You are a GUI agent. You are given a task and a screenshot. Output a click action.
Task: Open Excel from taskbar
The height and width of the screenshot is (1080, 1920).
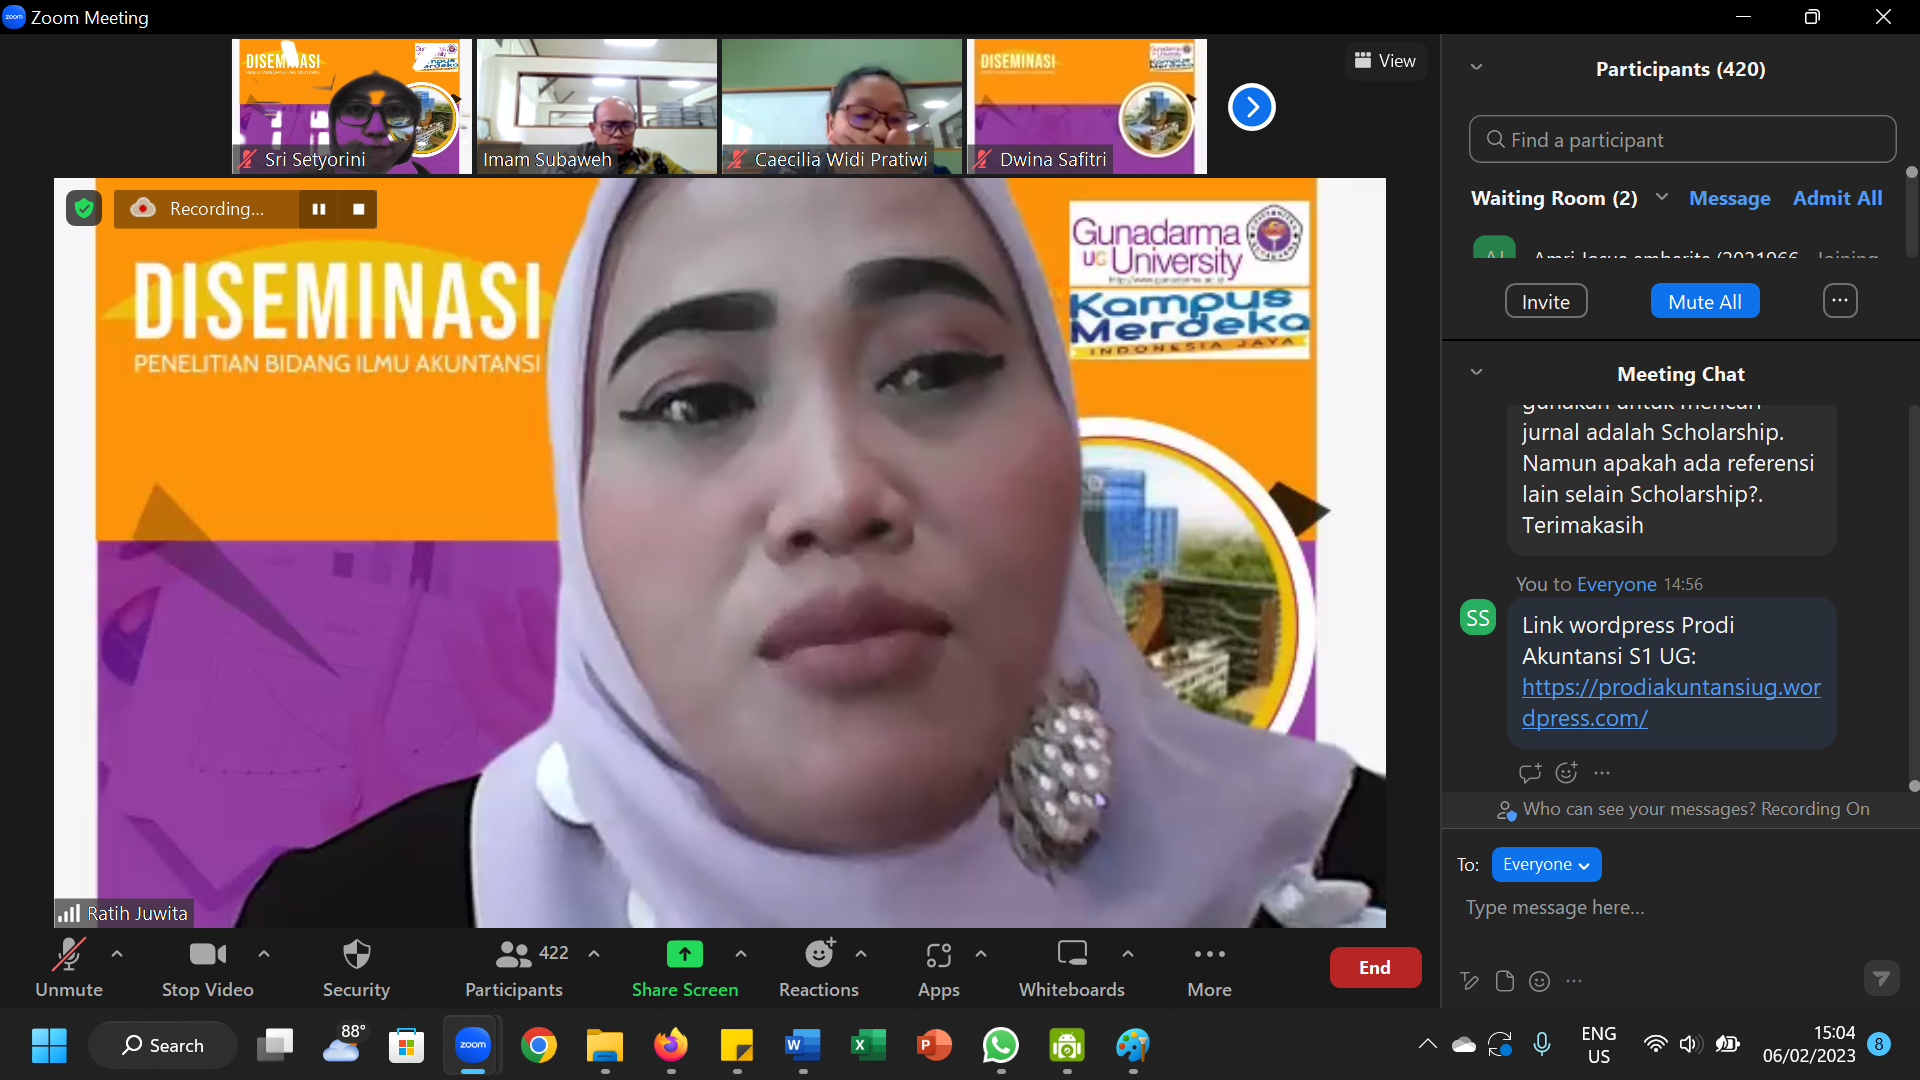click(869, 1045)
